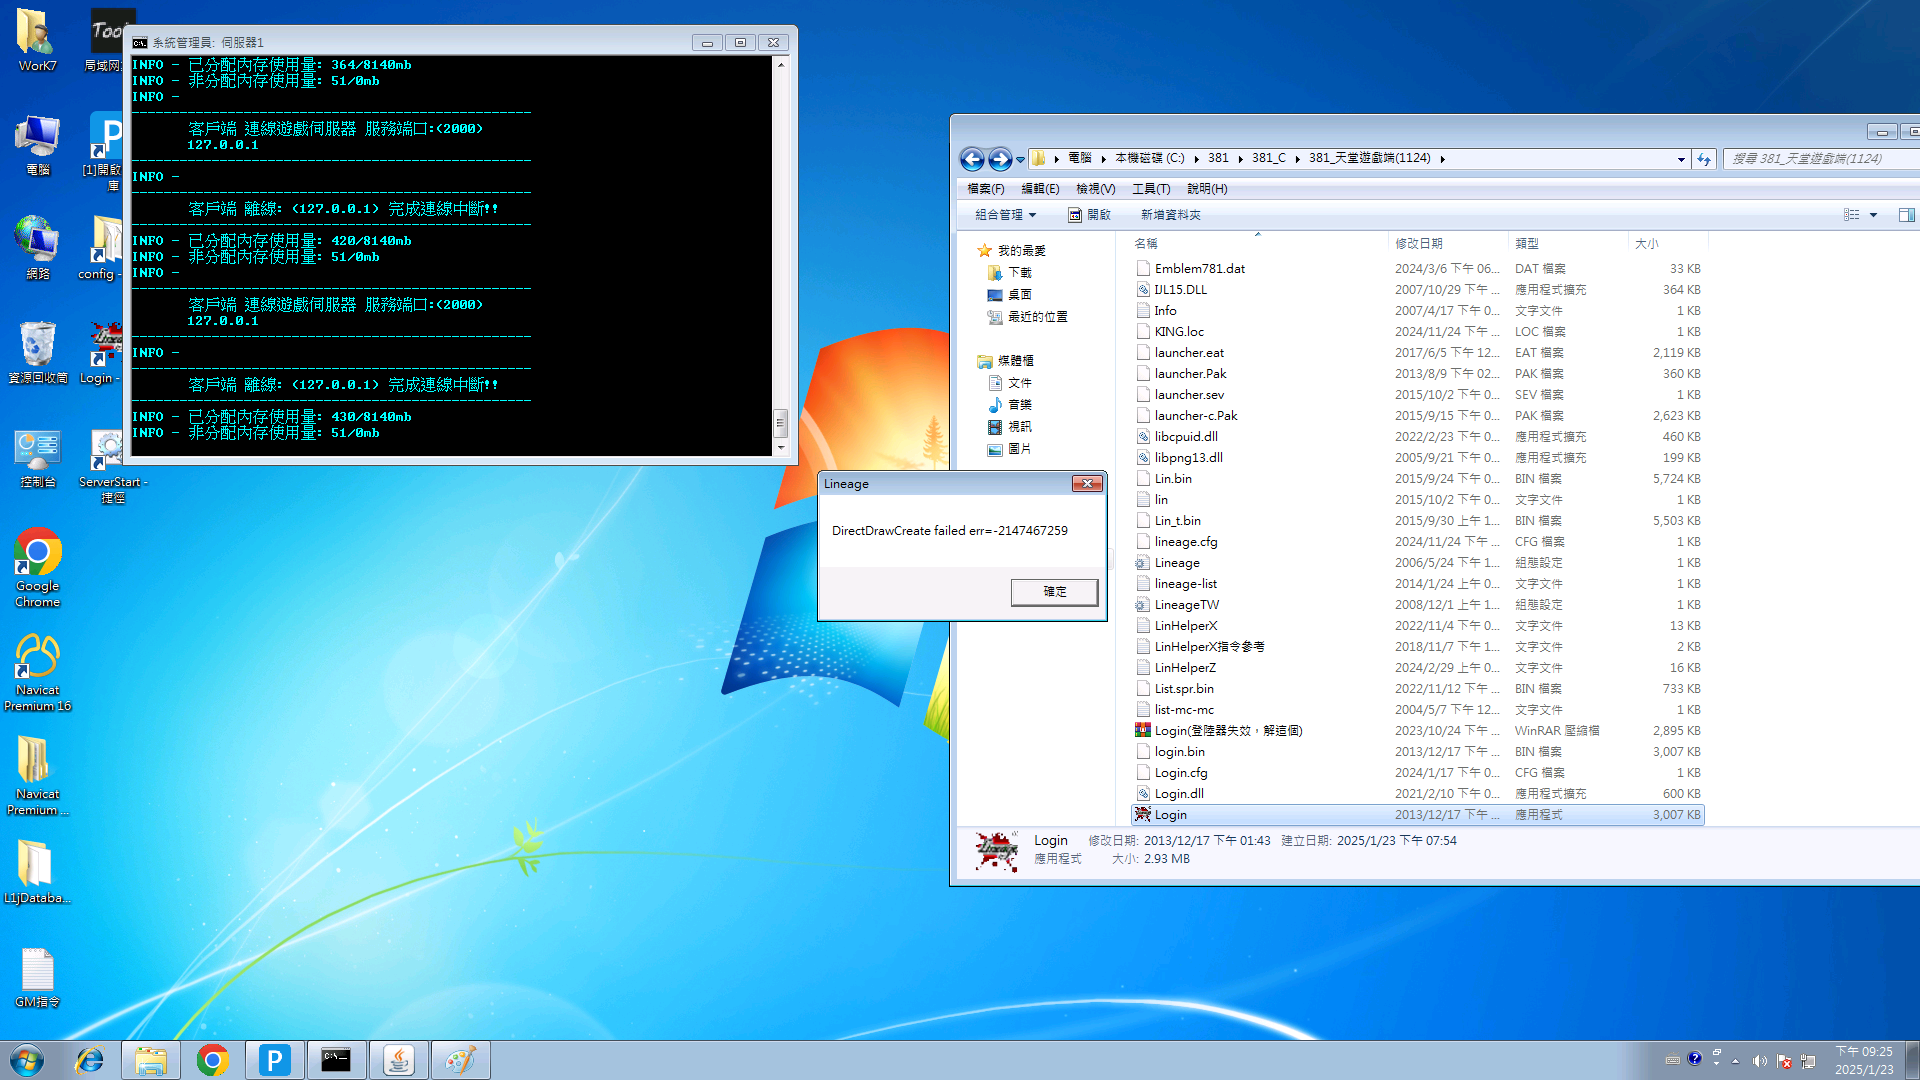Open the 電腦 computer desktop icon
This screenshot has width=1920, height=1080.
point(37,146)
